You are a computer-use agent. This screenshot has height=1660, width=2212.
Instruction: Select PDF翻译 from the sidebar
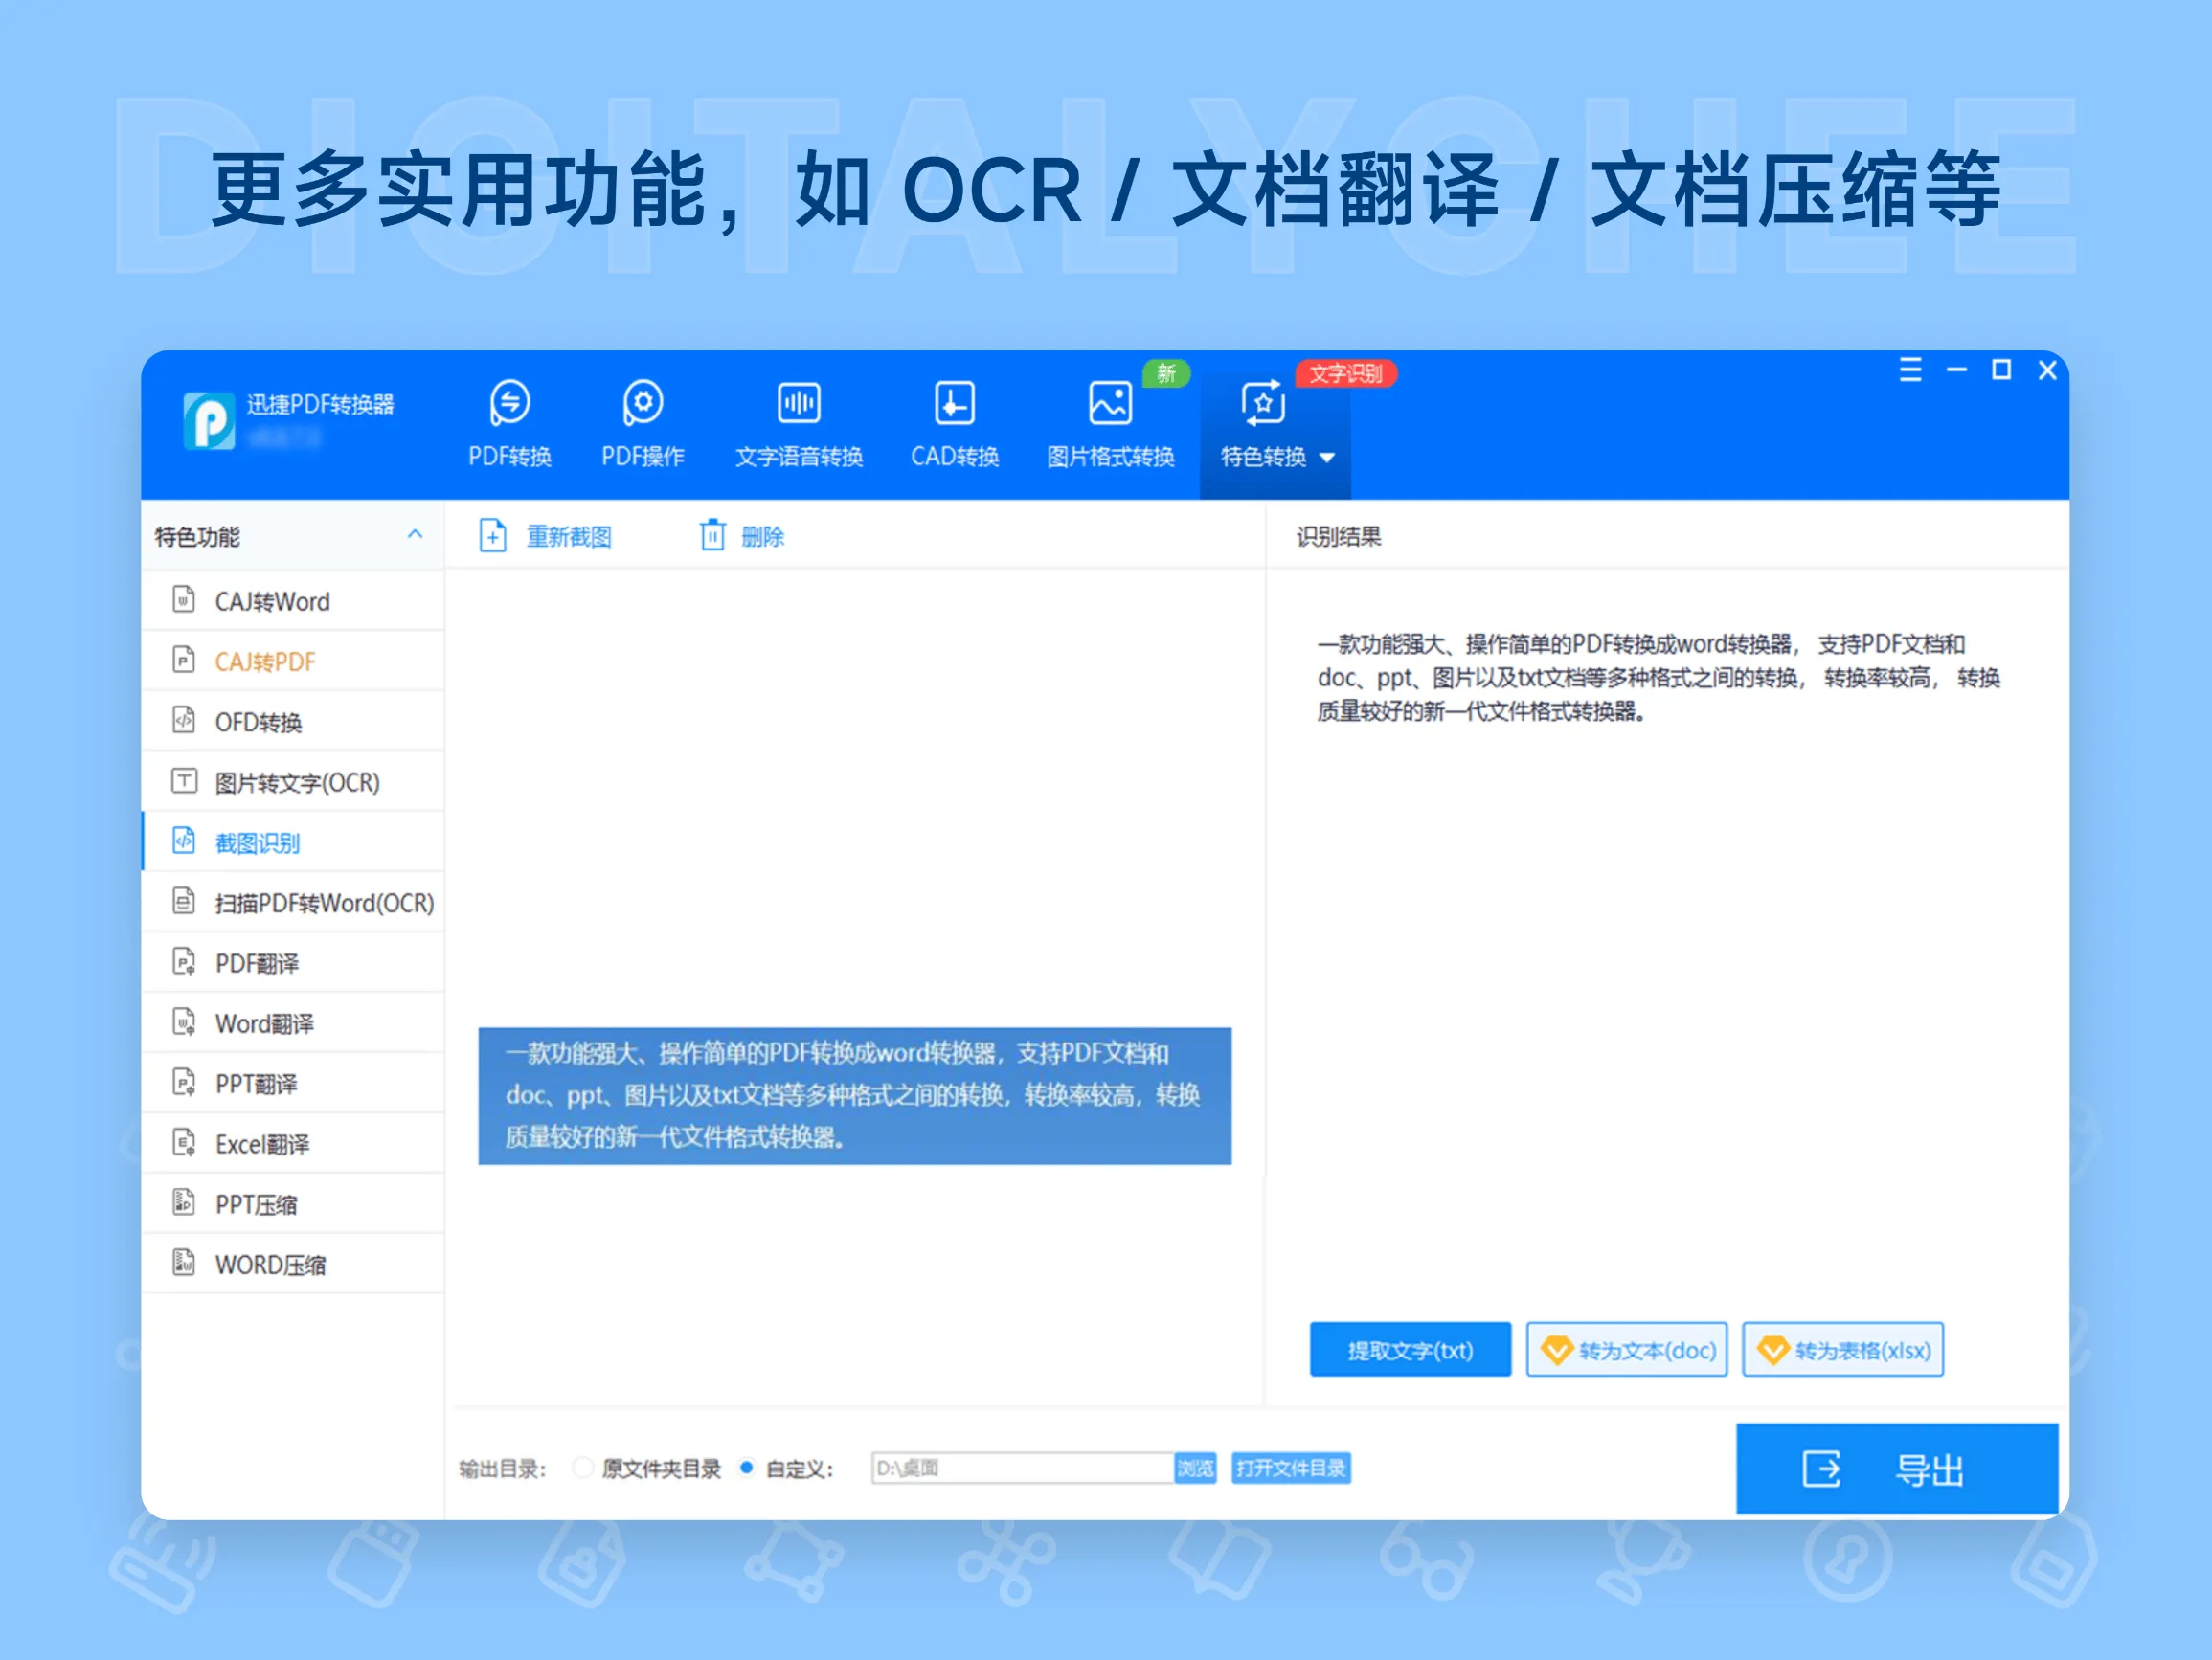258,962
